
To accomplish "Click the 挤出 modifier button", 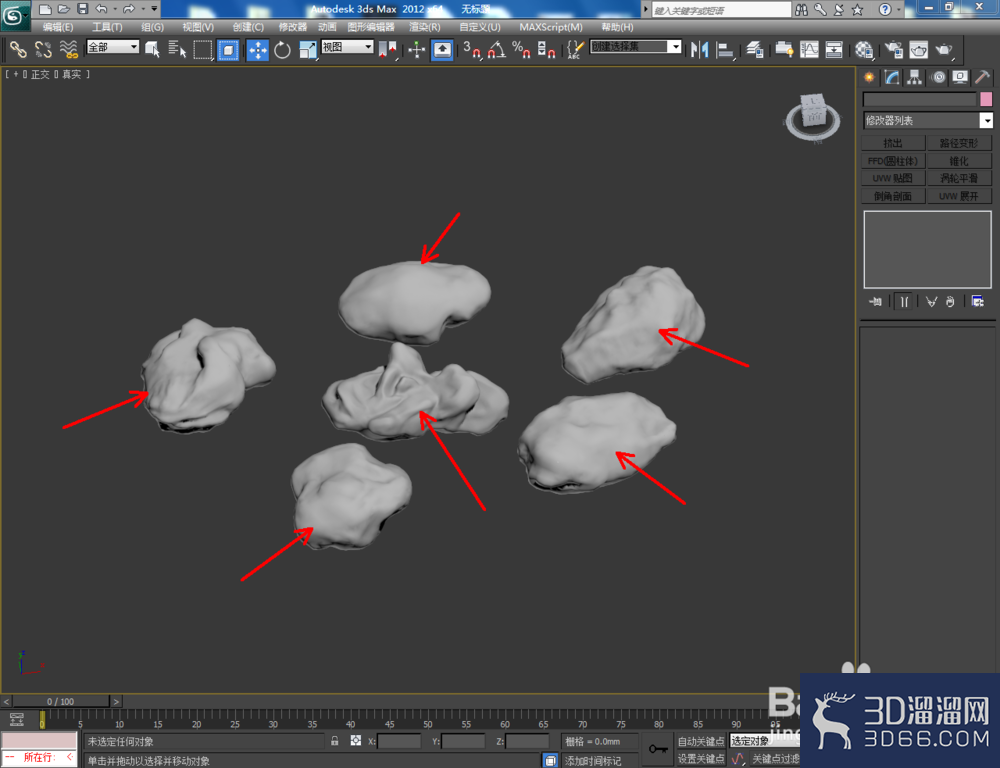I will coord(893,143).
